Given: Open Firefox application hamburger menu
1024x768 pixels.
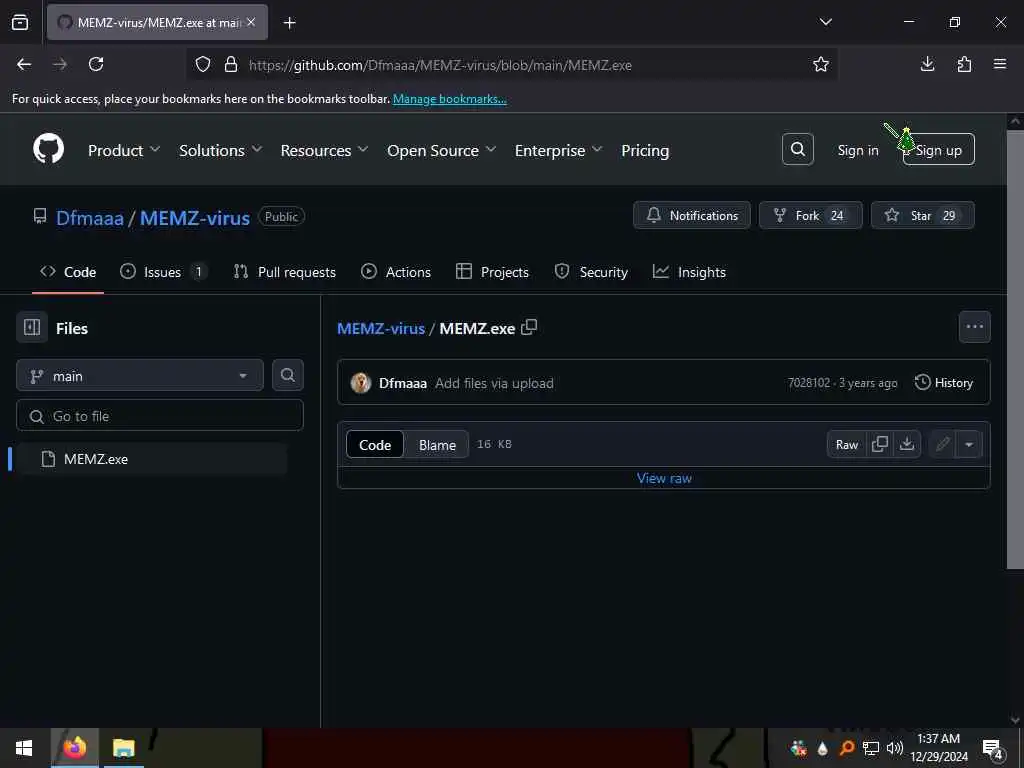Looking at the screenshot, I should click(x=1000, y=64).
